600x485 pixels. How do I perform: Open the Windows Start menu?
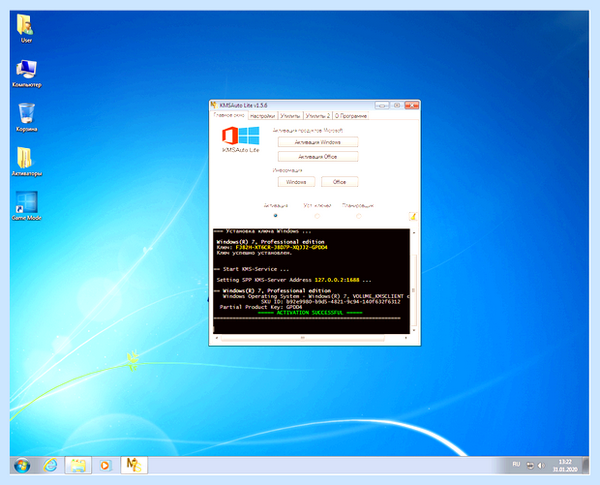(22, 465)
